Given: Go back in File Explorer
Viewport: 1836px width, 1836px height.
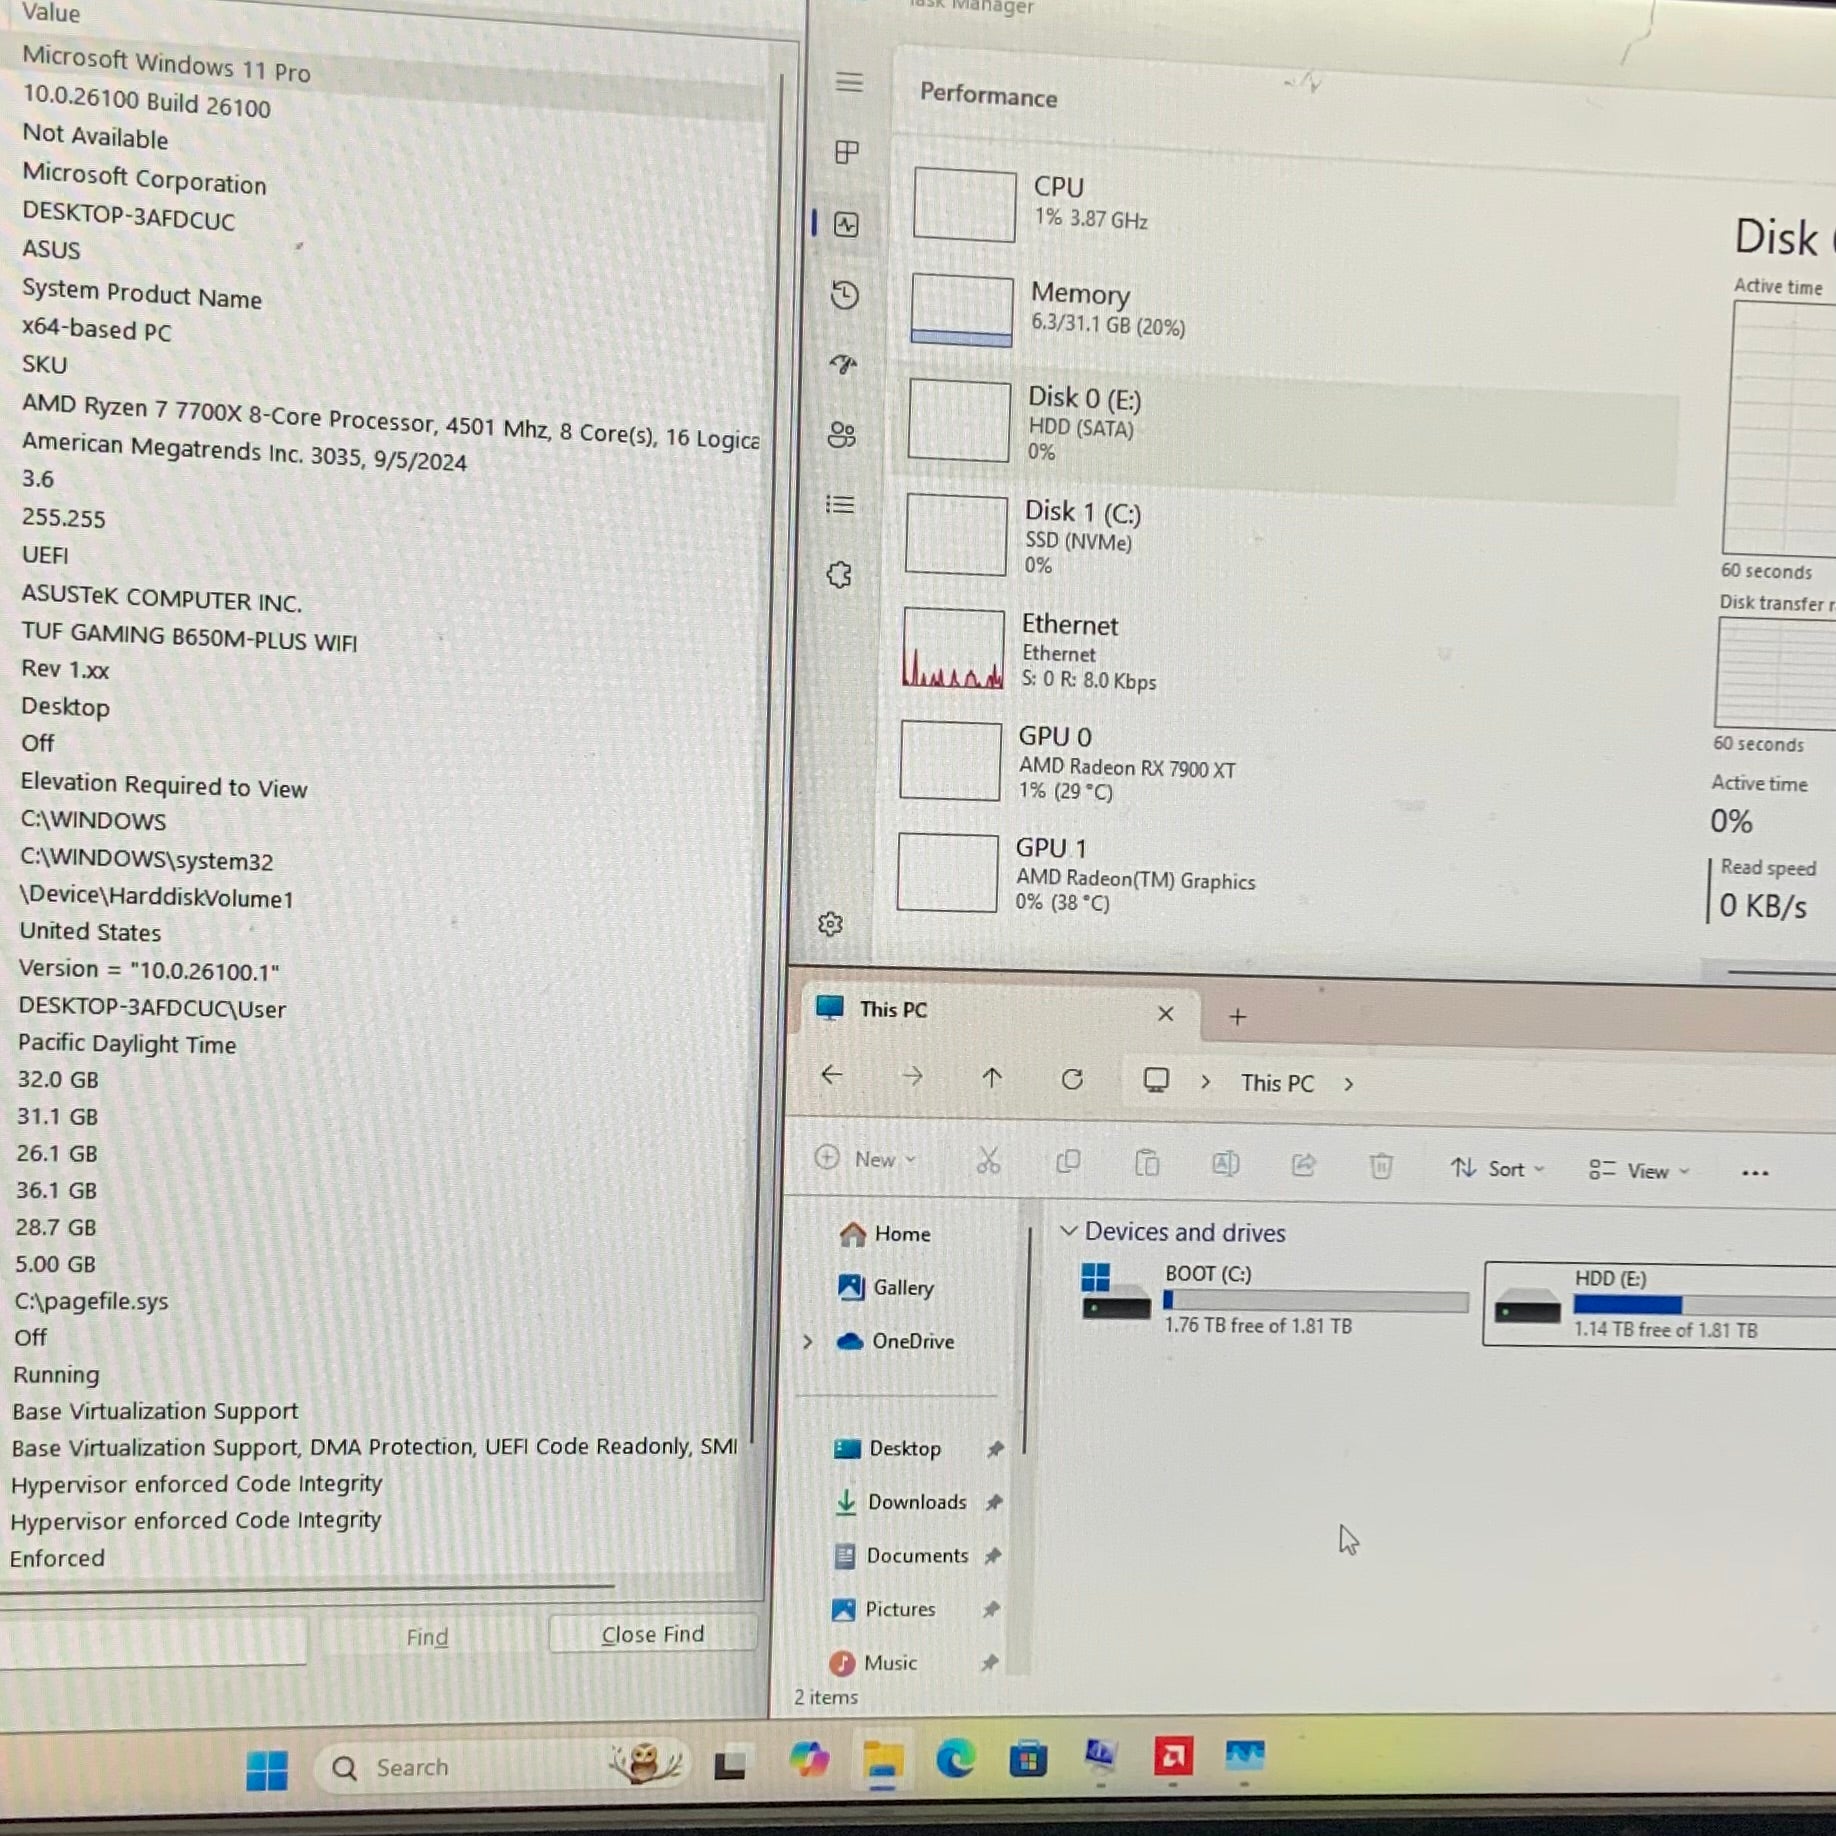Looking at the screenshot, I should [x=832, y=1075].
